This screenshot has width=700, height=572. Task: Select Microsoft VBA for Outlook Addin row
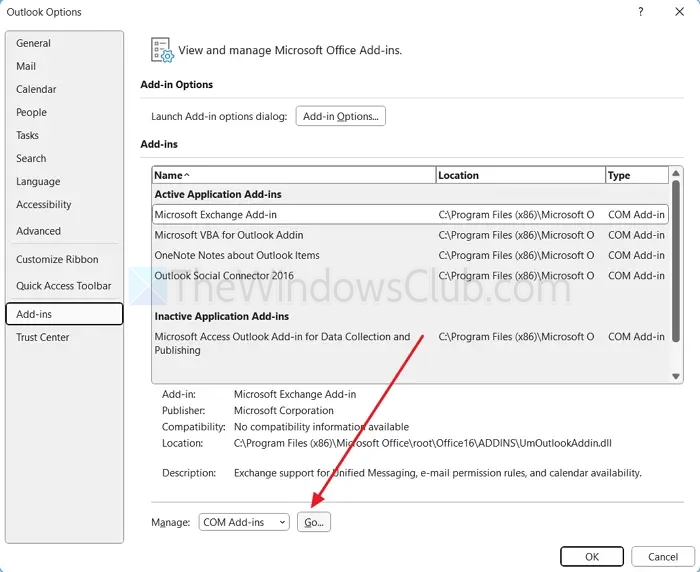(410, 235)
